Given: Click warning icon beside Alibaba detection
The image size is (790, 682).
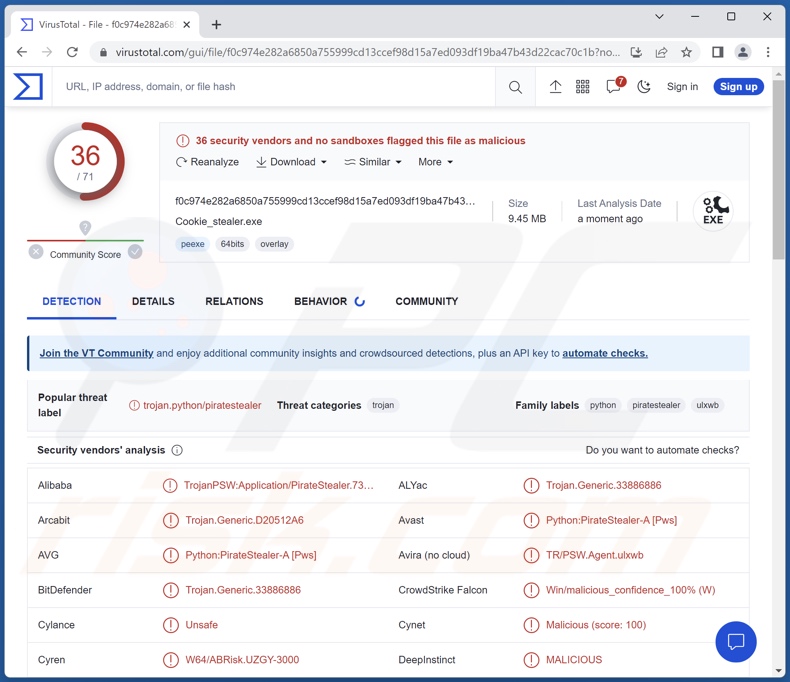Looking at the screenshot, I should point(170,486).
